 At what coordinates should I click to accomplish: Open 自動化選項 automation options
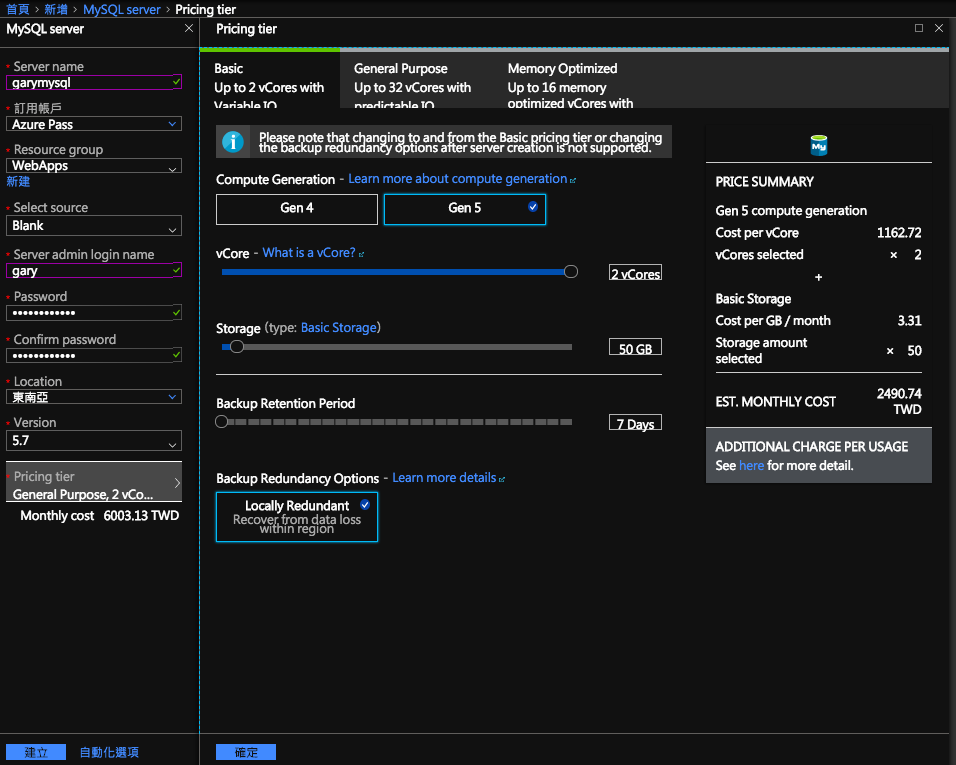point(109,752)
